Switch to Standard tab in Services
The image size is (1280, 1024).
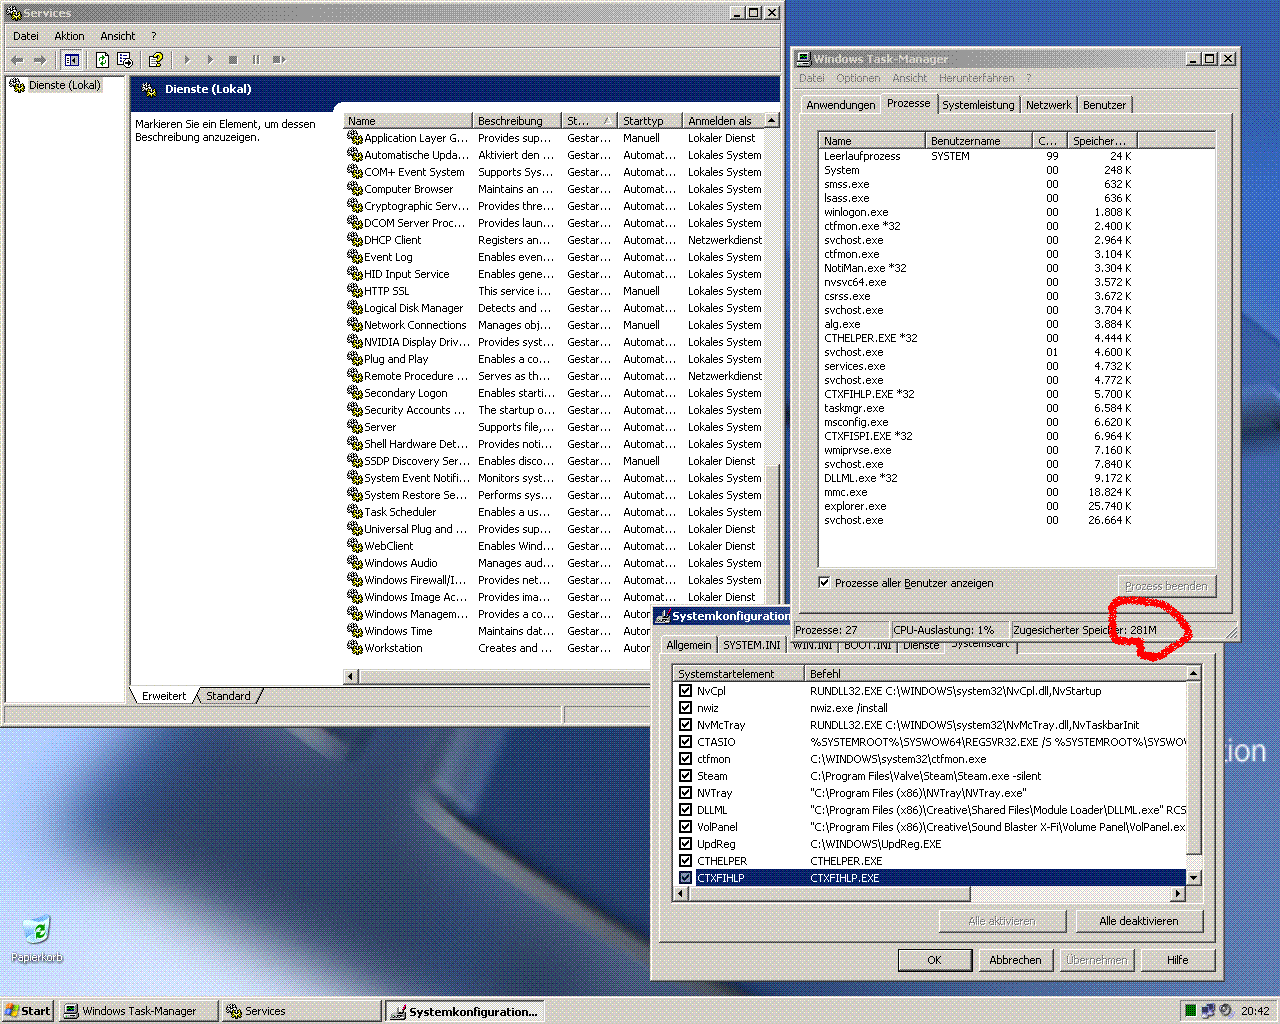(228, 696)
